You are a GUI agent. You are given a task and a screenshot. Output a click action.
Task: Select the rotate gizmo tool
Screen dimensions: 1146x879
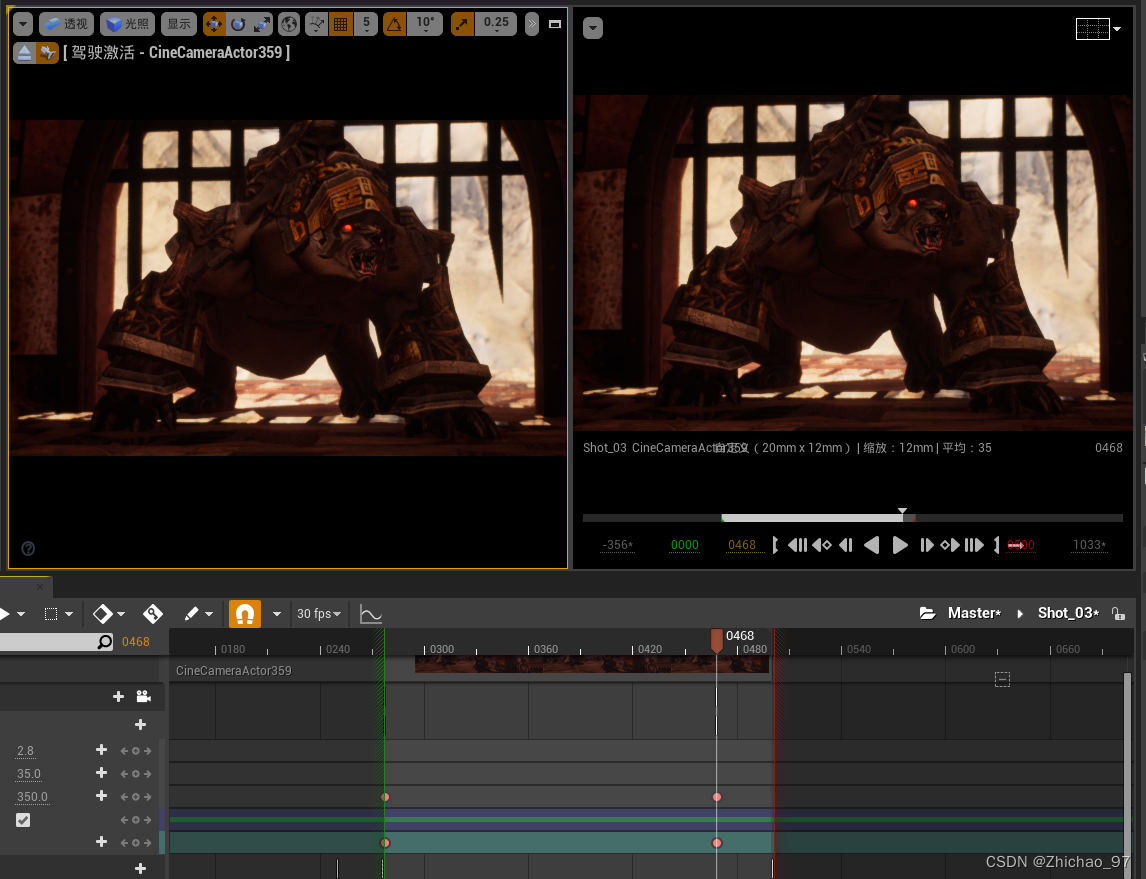238,24
